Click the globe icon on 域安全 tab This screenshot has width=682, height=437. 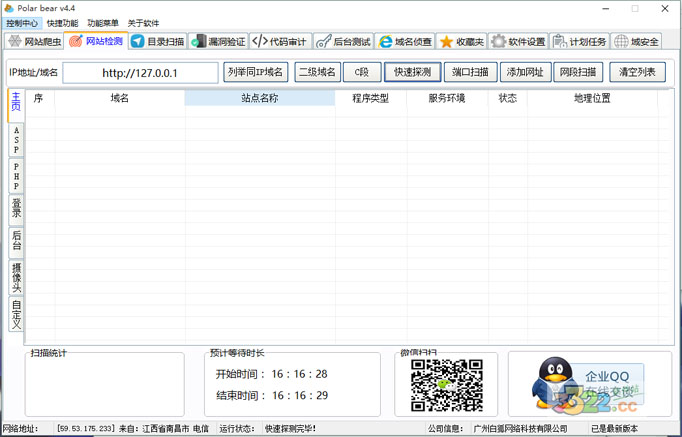click(621, 42)
